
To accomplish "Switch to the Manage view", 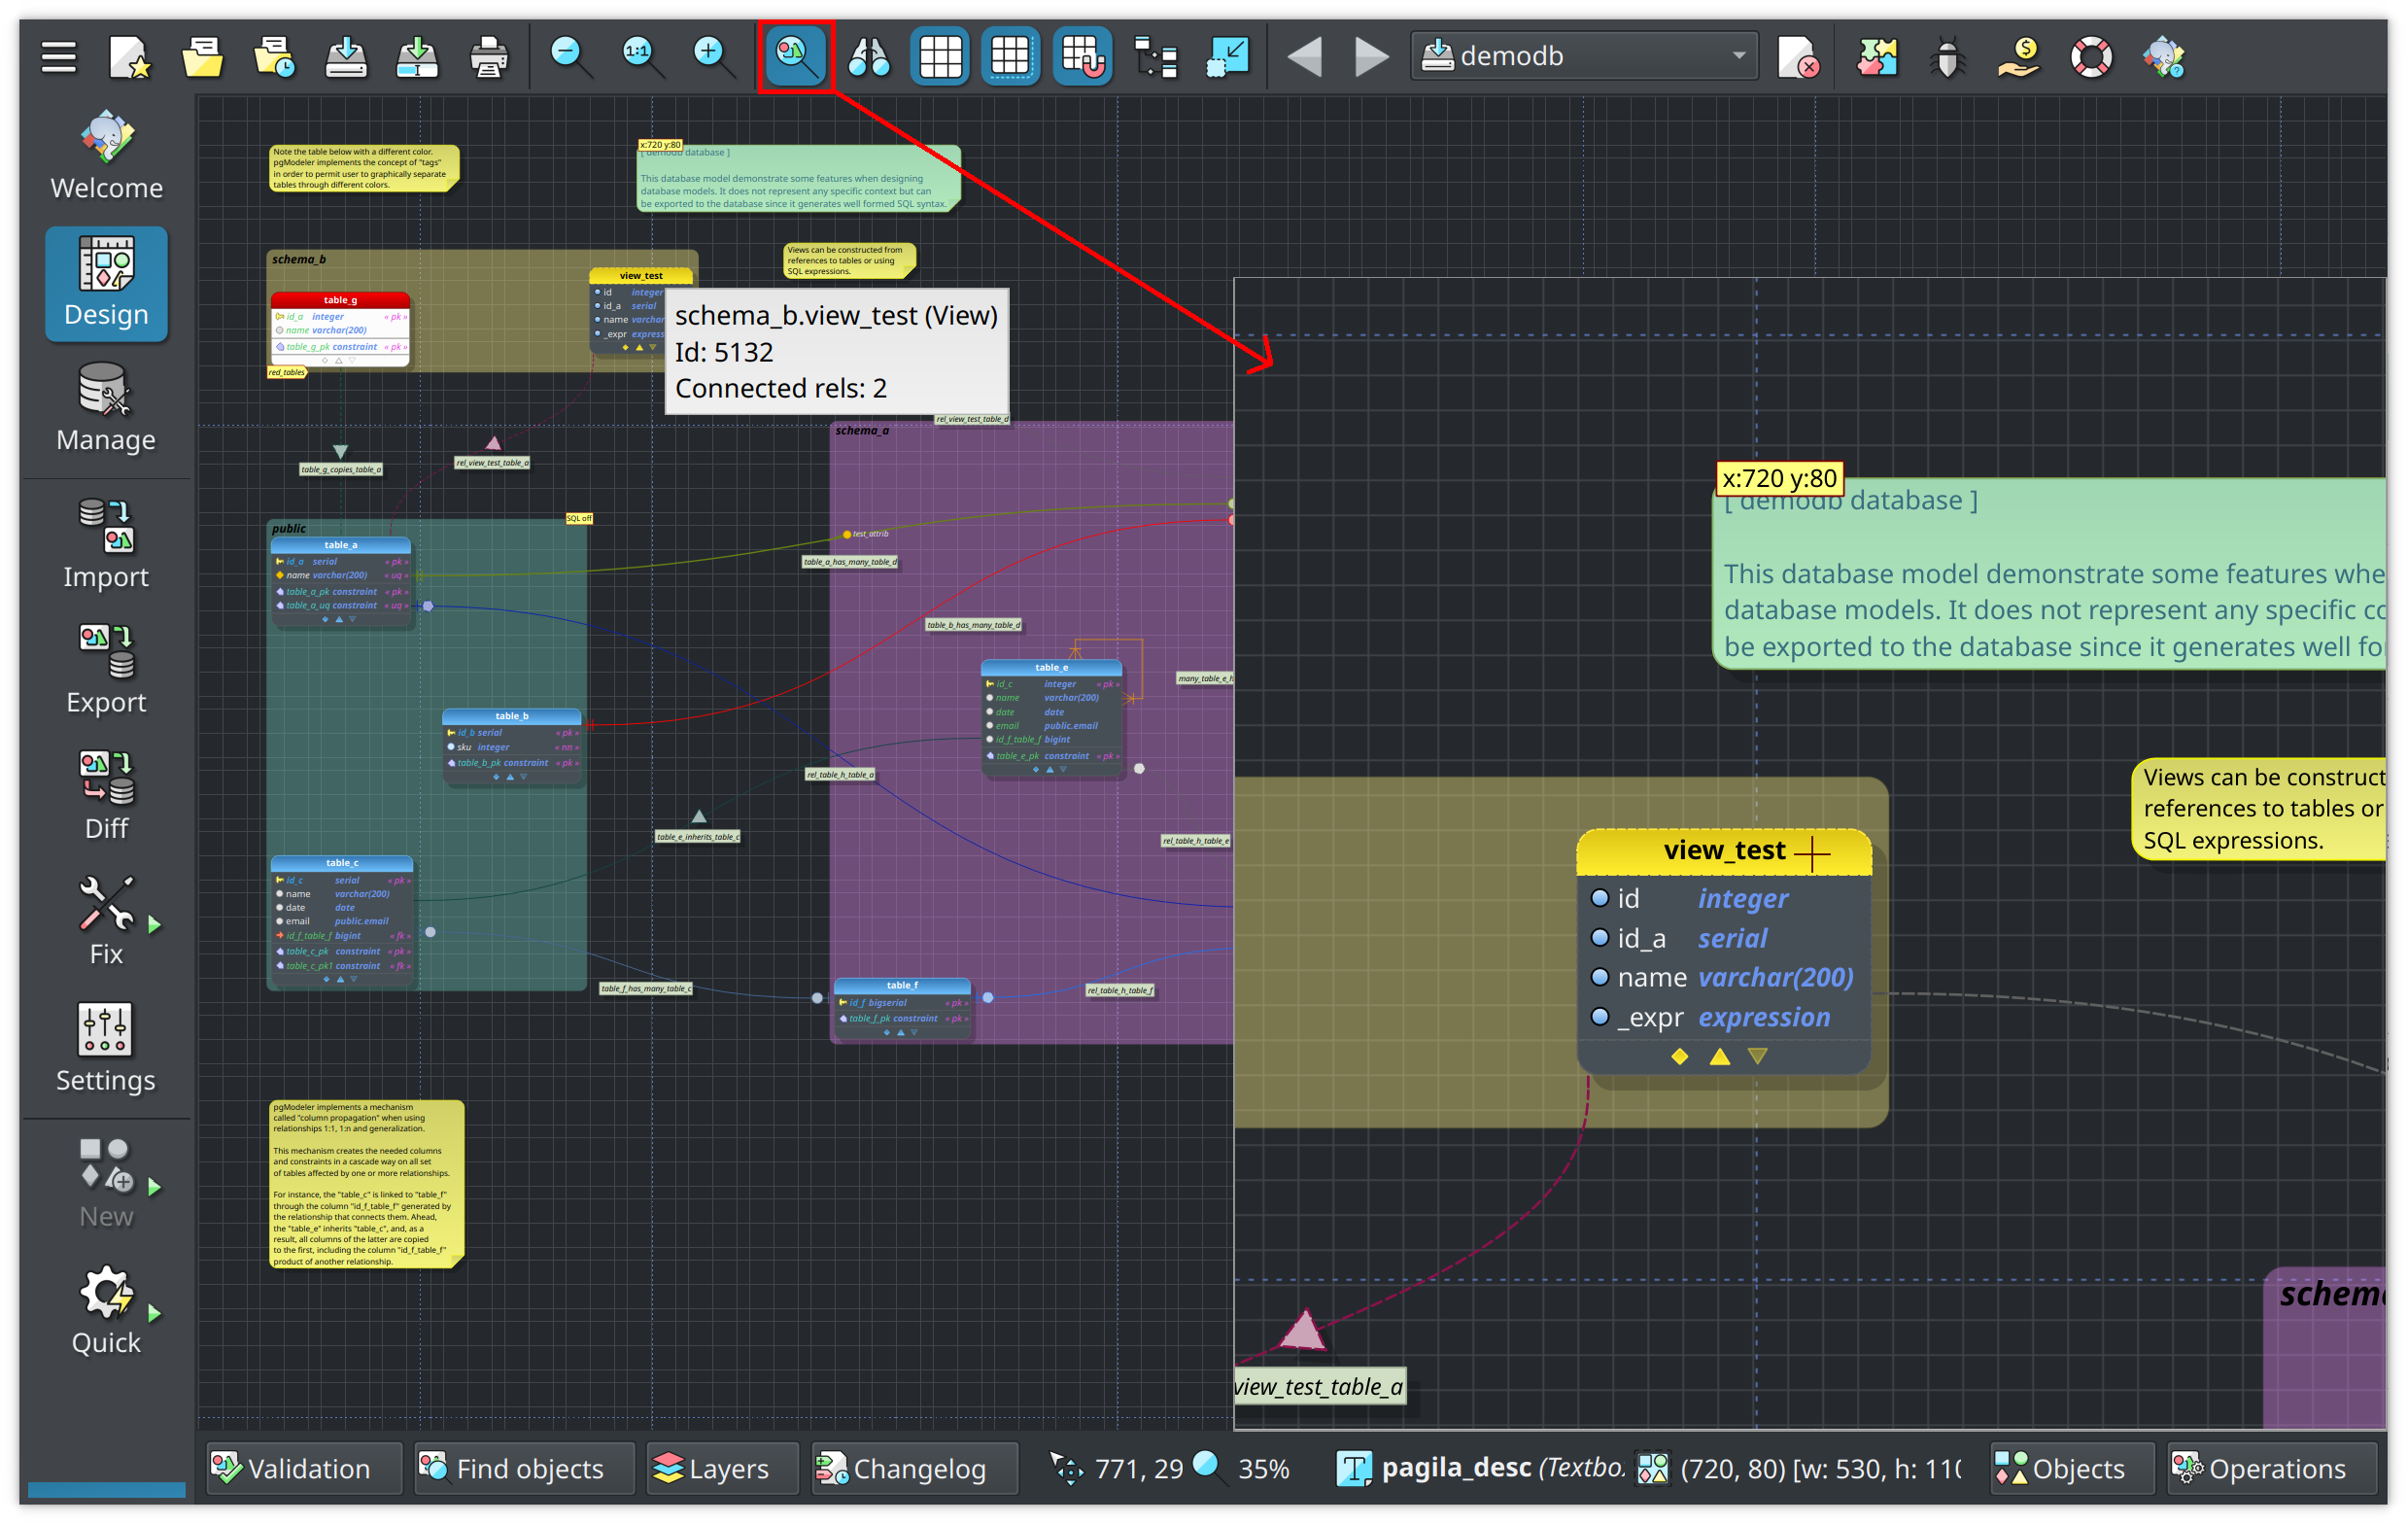I will click(106, 408).
